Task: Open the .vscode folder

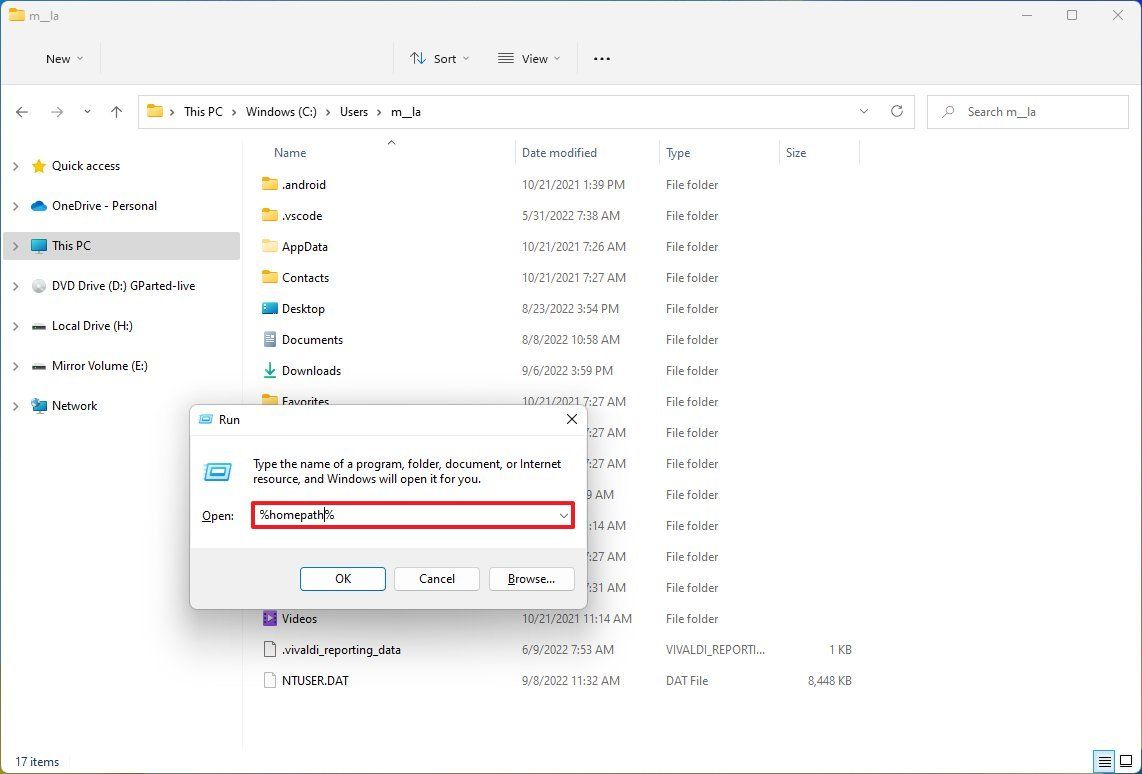Action: click(300, 215)
